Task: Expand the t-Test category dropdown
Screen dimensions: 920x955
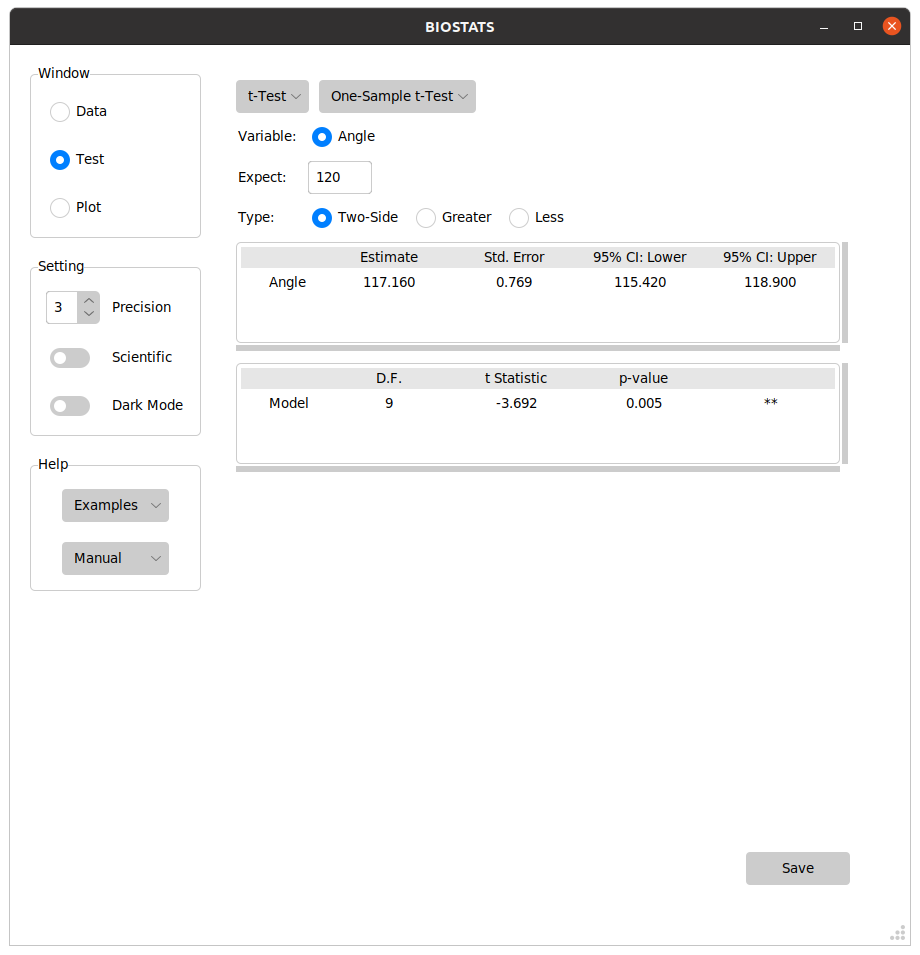Action: (272, 97)
